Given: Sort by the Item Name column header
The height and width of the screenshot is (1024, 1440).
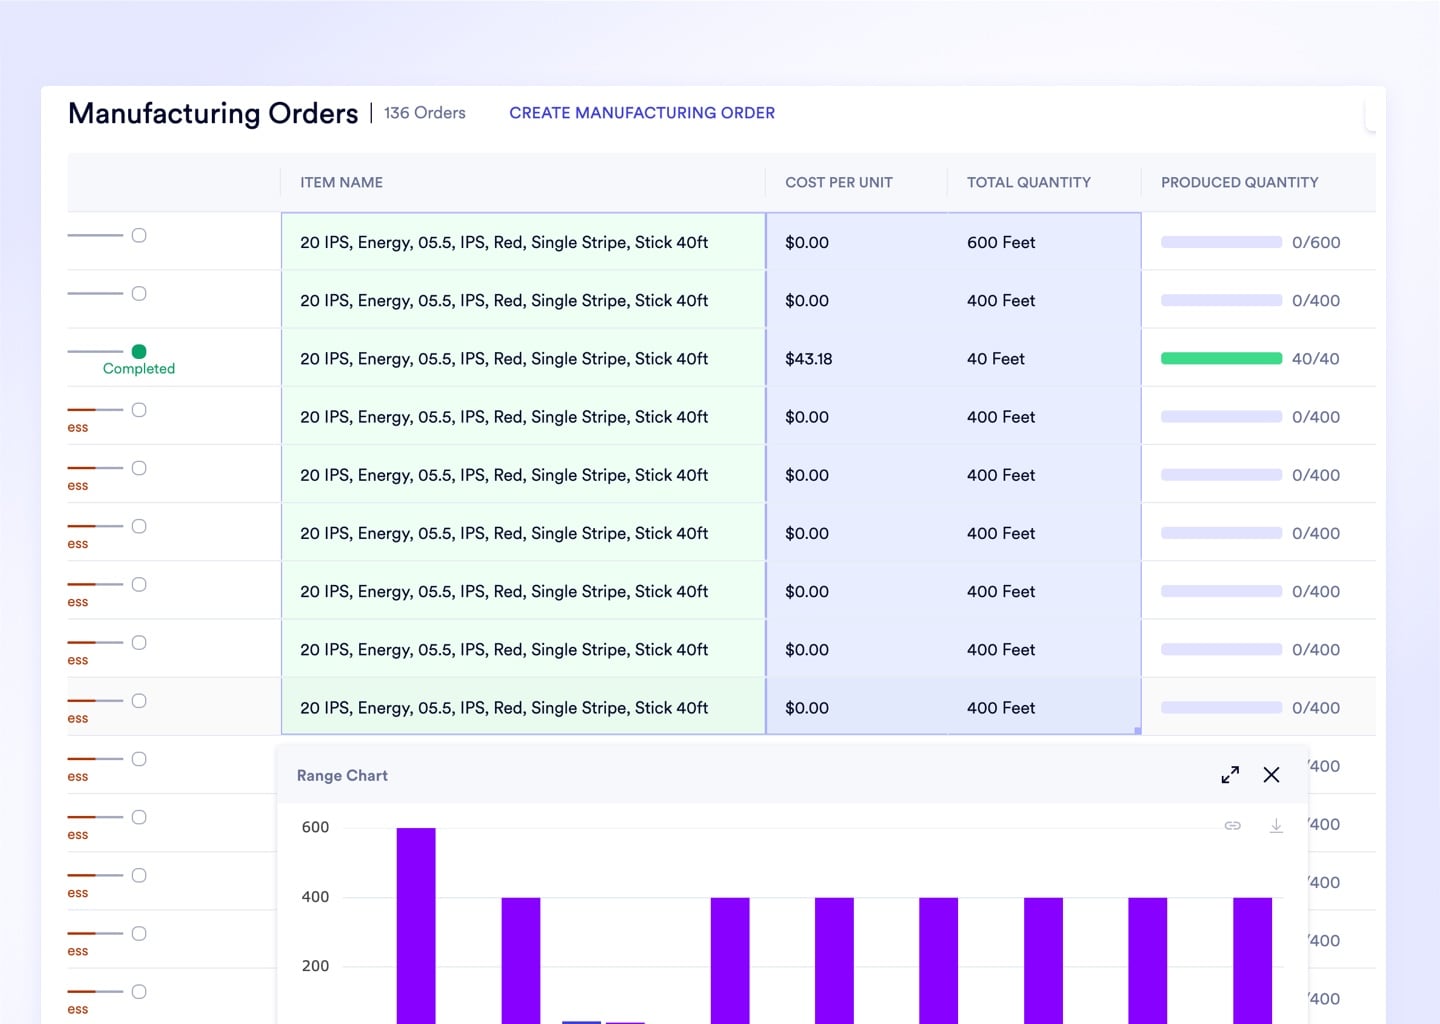Looking at the screenshot, I should point(341,182).
